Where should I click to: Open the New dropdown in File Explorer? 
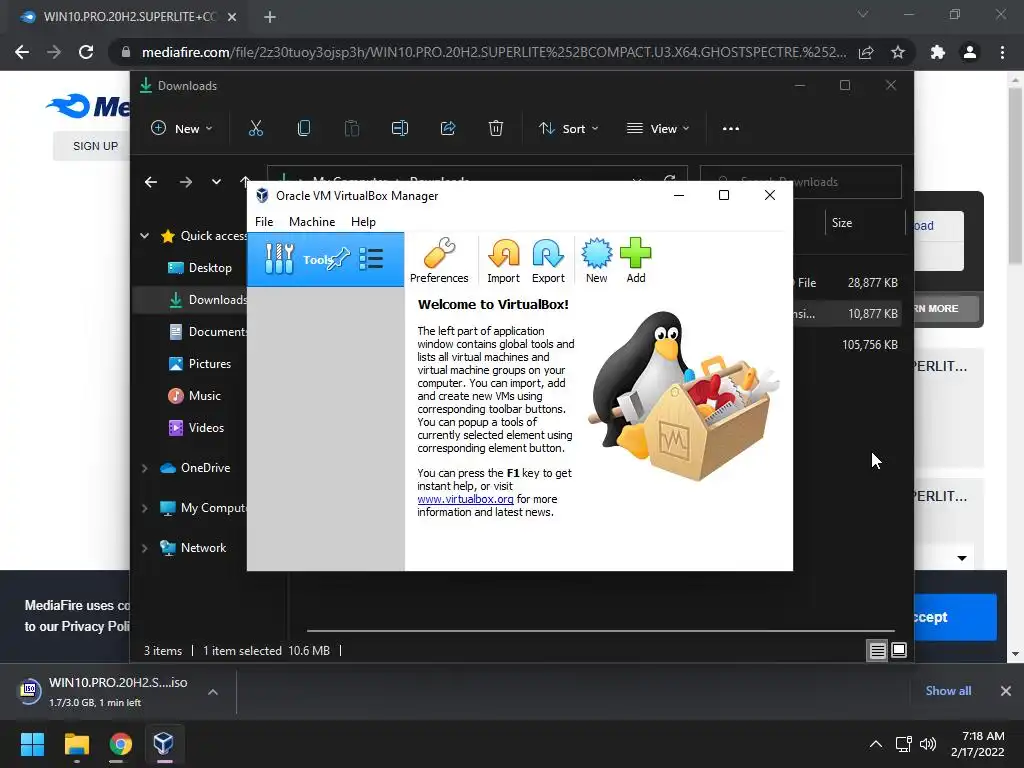pos(182,129)
